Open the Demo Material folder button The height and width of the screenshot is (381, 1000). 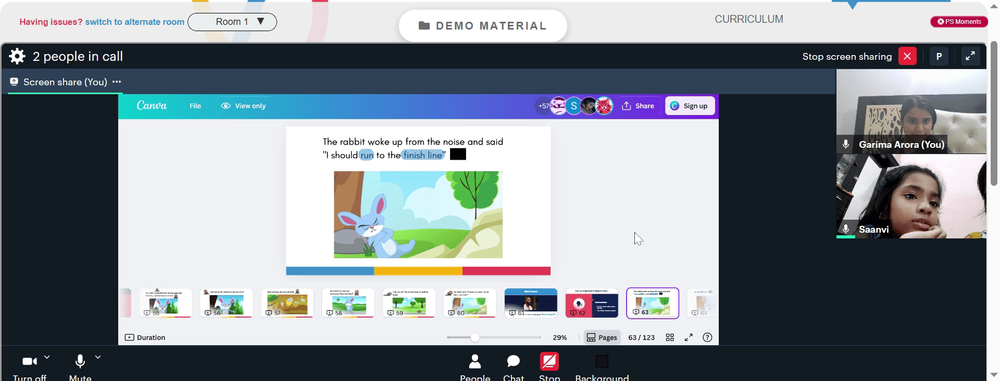483,26
